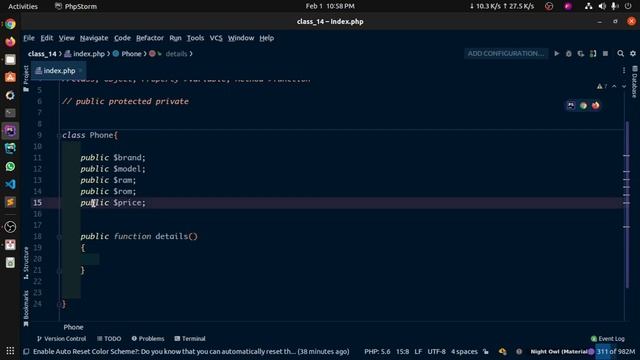Open file in PhpStorm built-in preview
The width and height of the screenshot is (640, 360).
[571, 105]
